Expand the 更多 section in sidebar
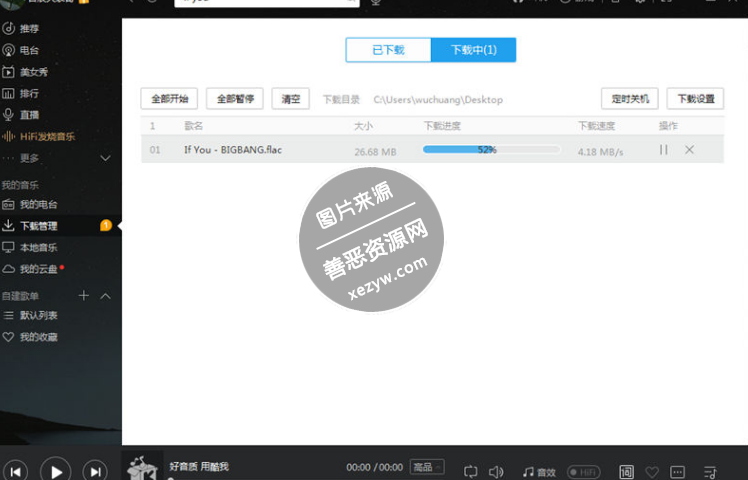 click(x=105, y=158)
